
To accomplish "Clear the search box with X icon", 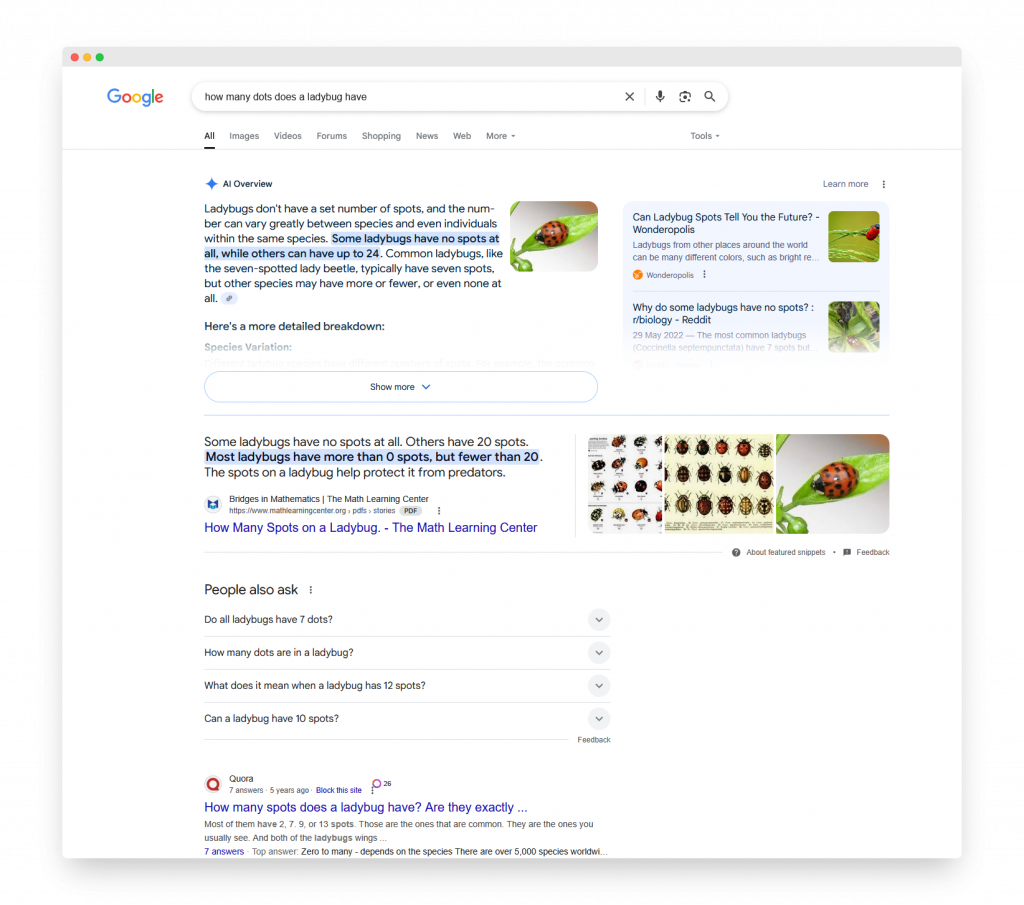I will (630, 97).
